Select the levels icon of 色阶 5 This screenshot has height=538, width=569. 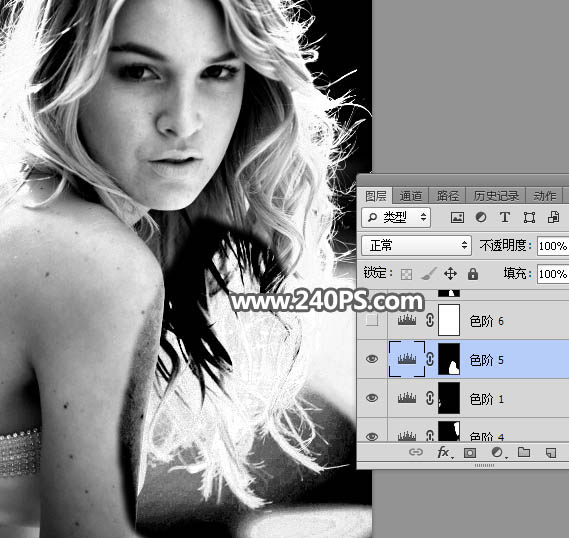click(406, 359)
